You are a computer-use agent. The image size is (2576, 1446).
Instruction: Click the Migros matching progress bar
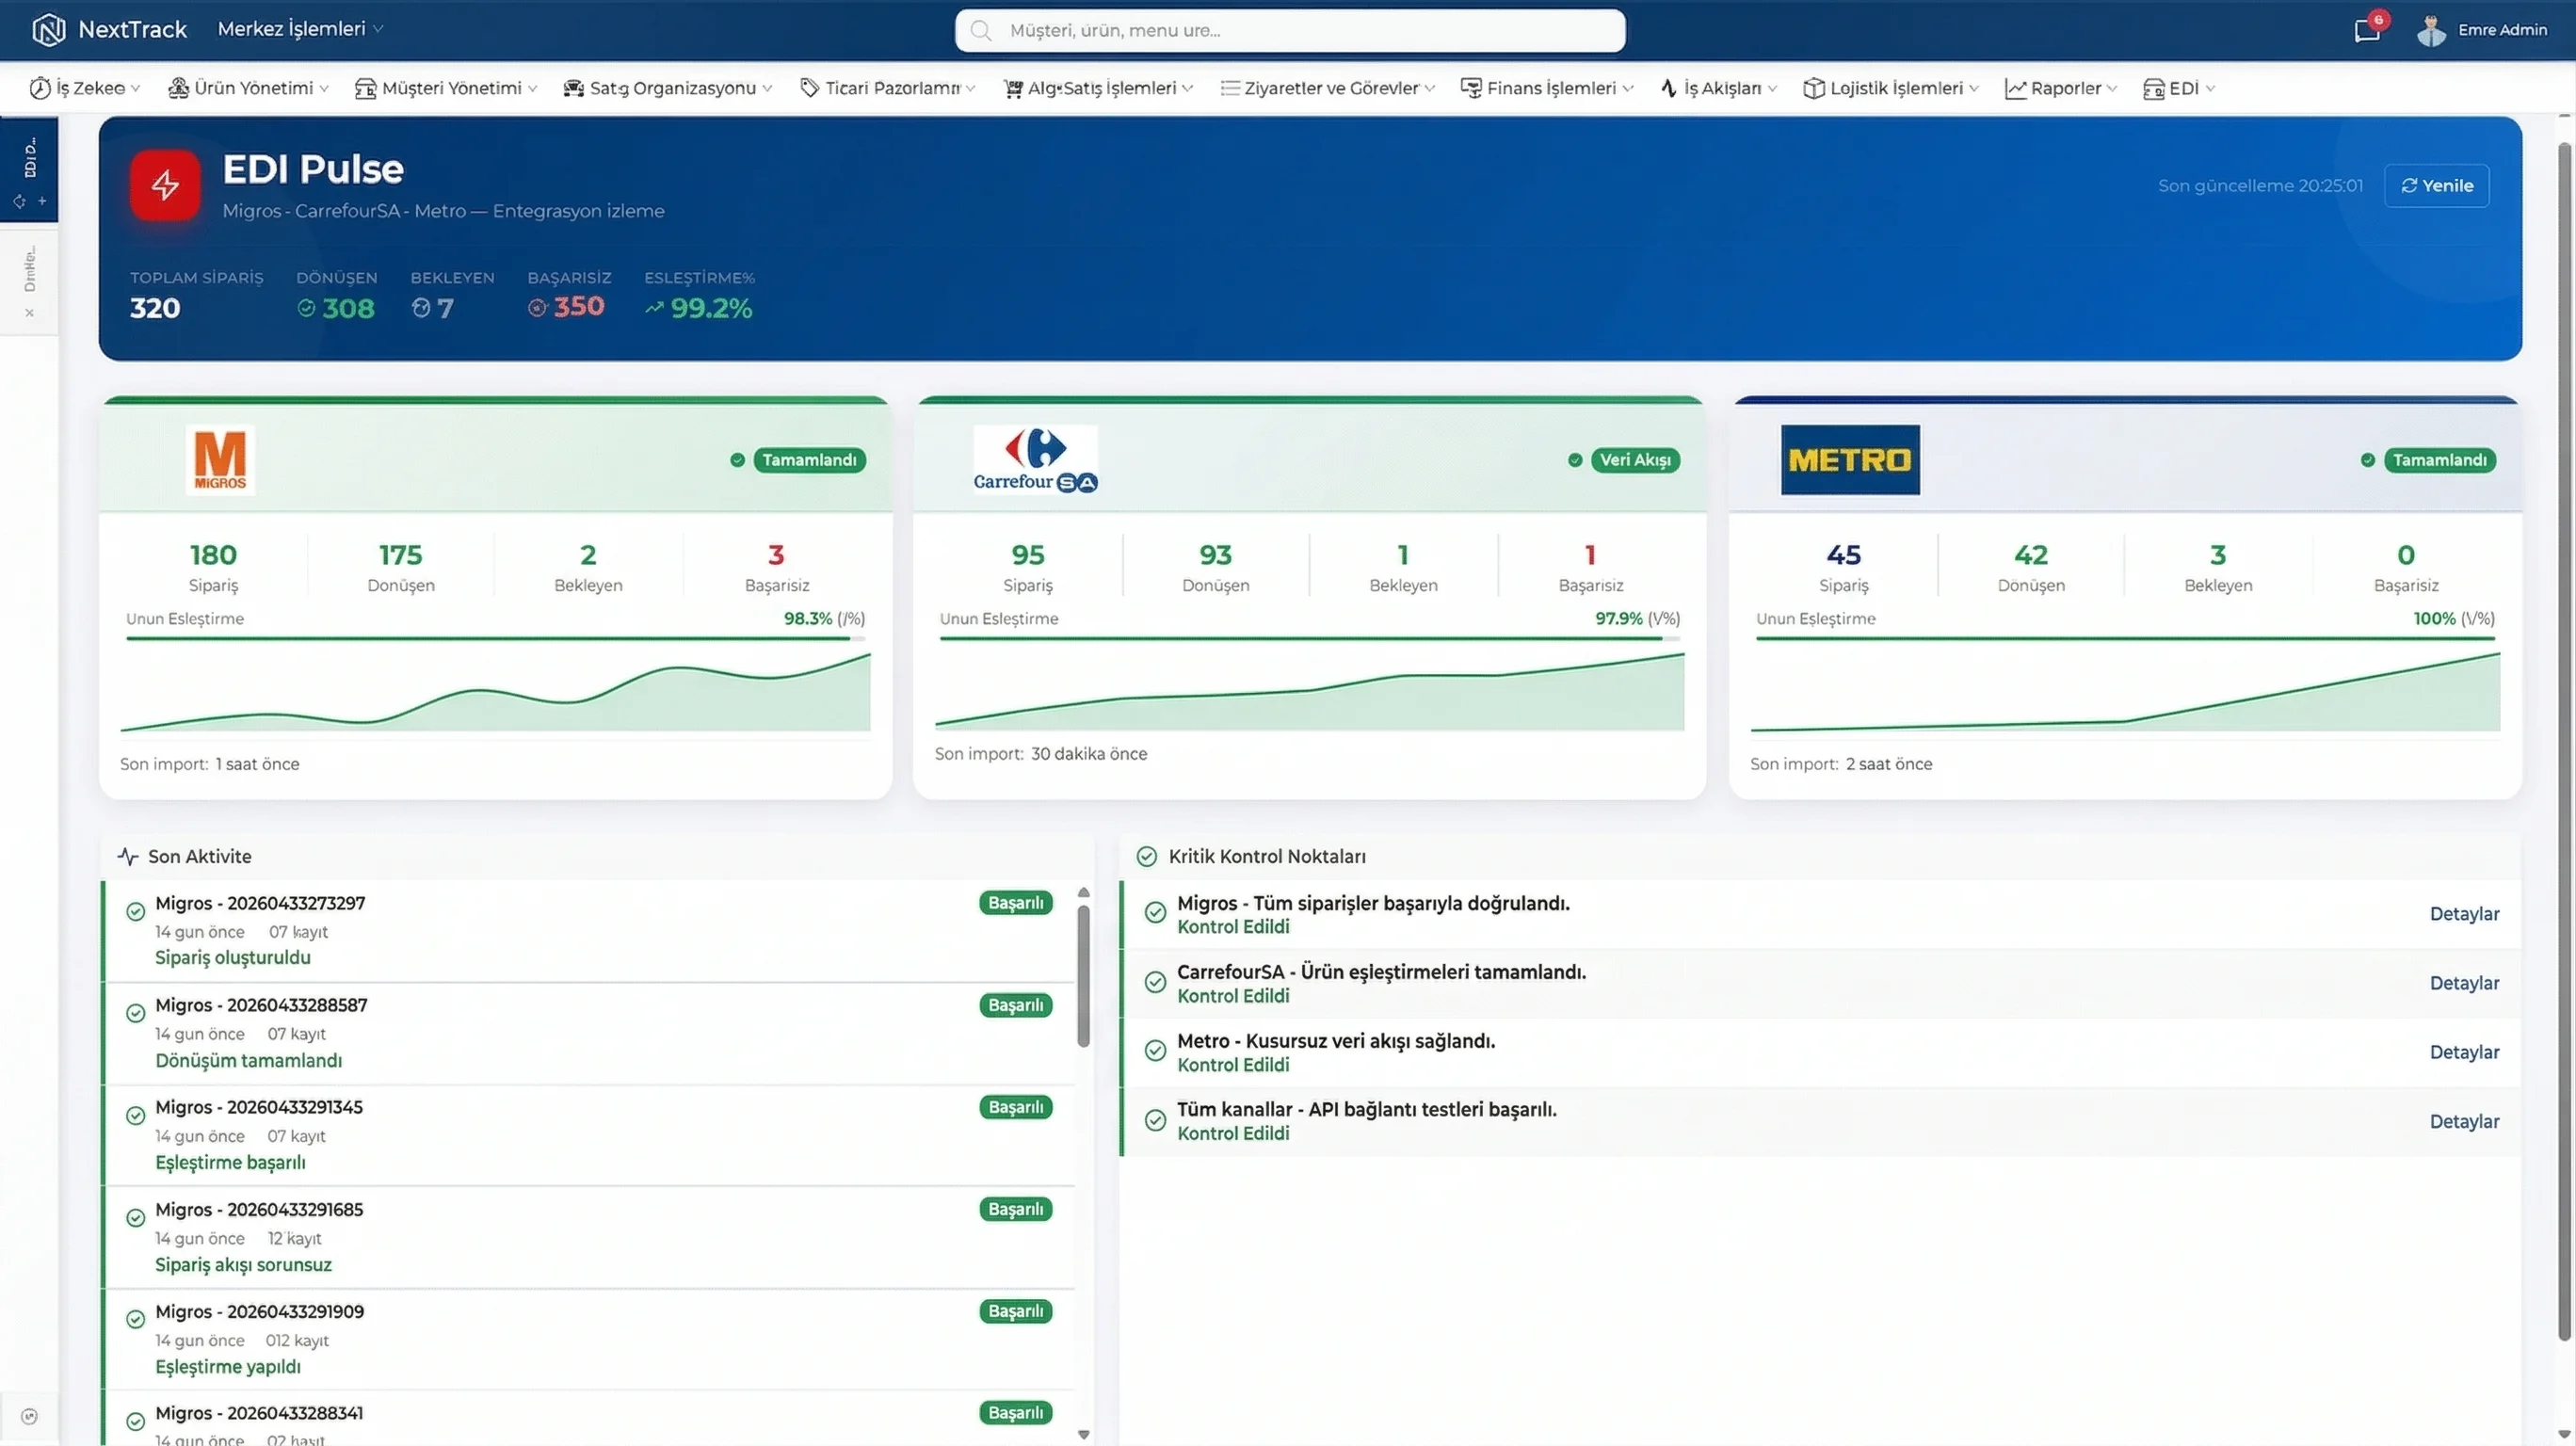point(494,638)
